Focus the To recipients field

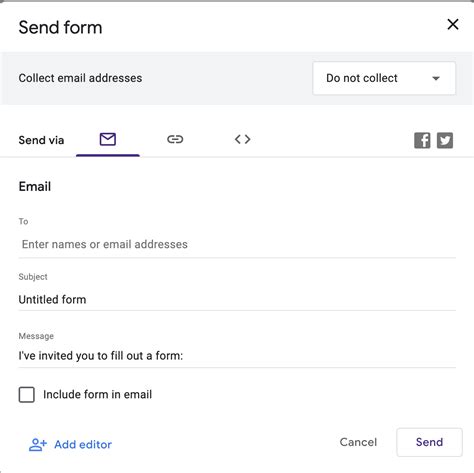(237, 244)
